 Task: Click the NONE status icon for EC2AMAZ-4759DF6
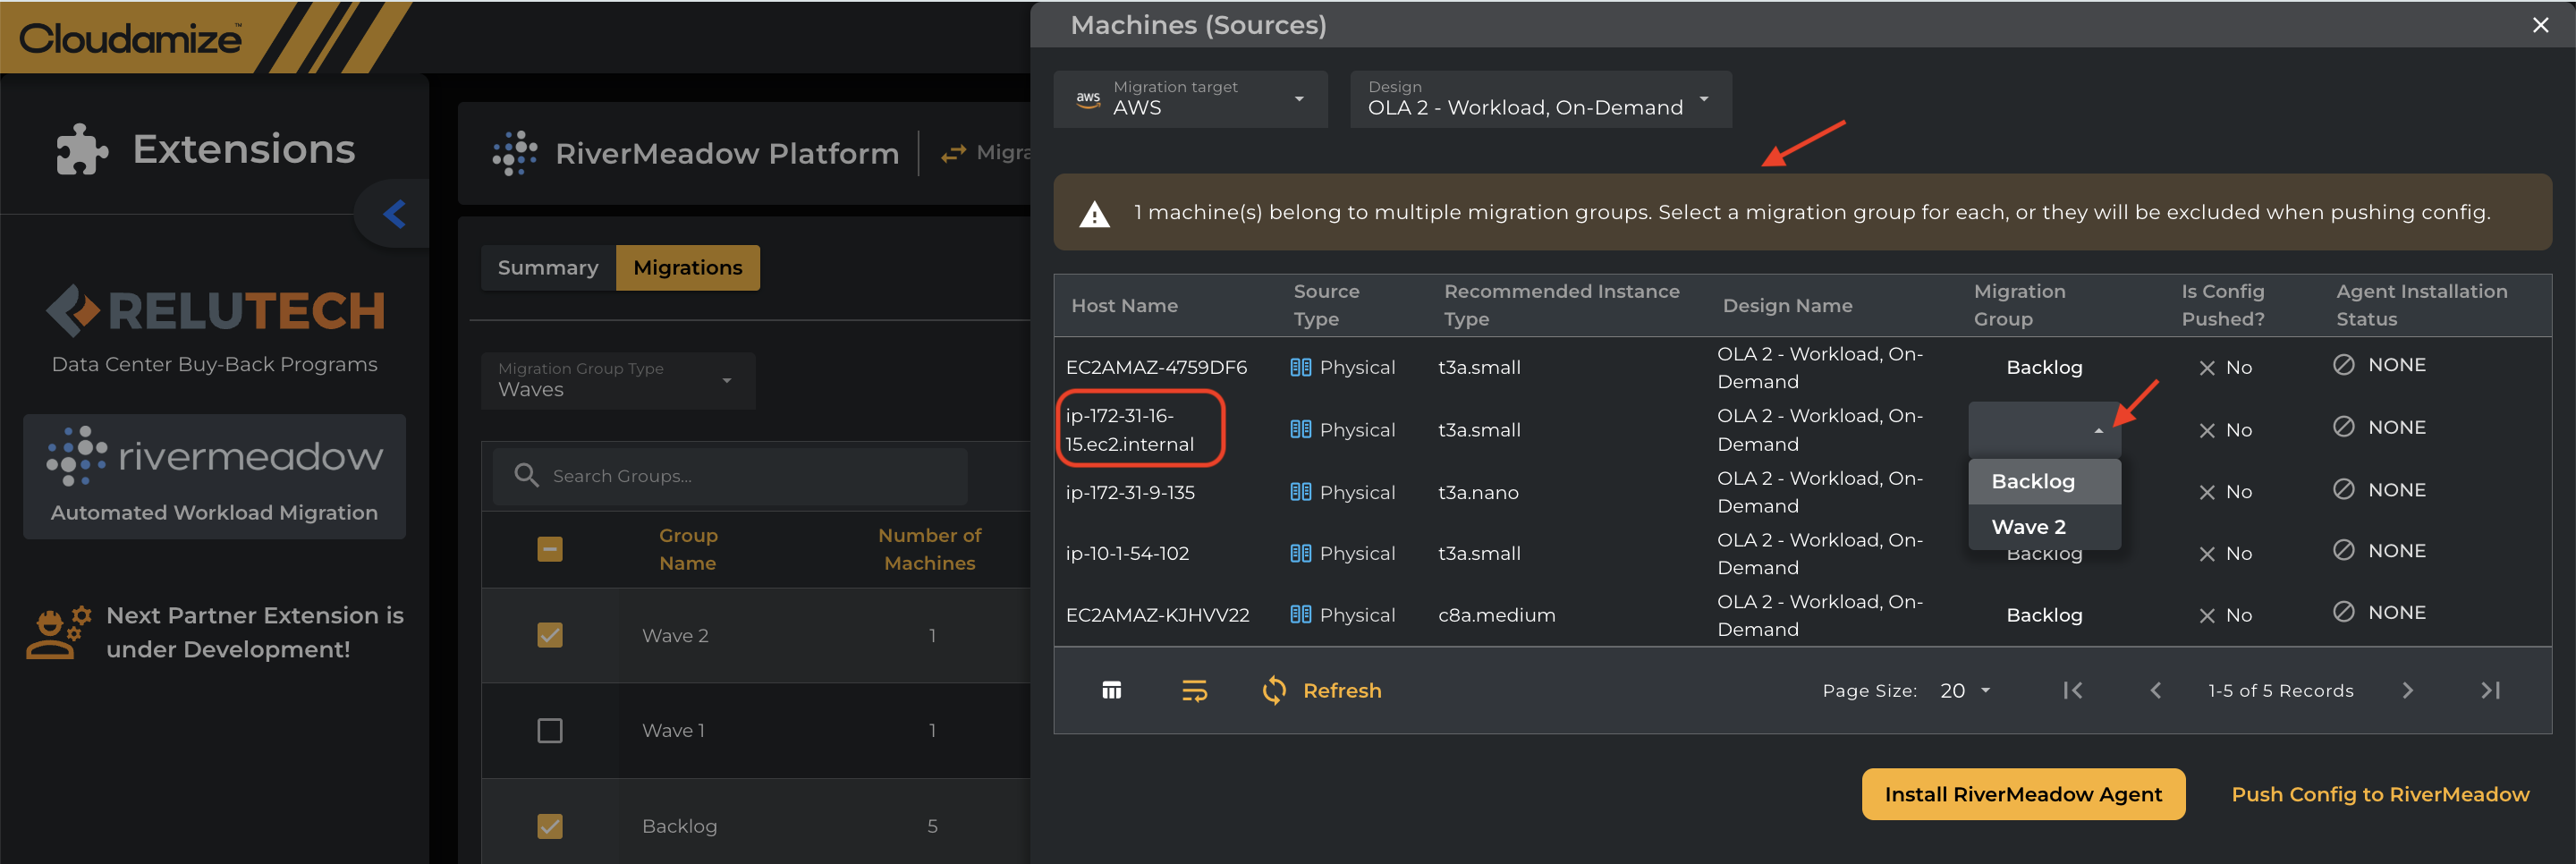click(2343, 365)
